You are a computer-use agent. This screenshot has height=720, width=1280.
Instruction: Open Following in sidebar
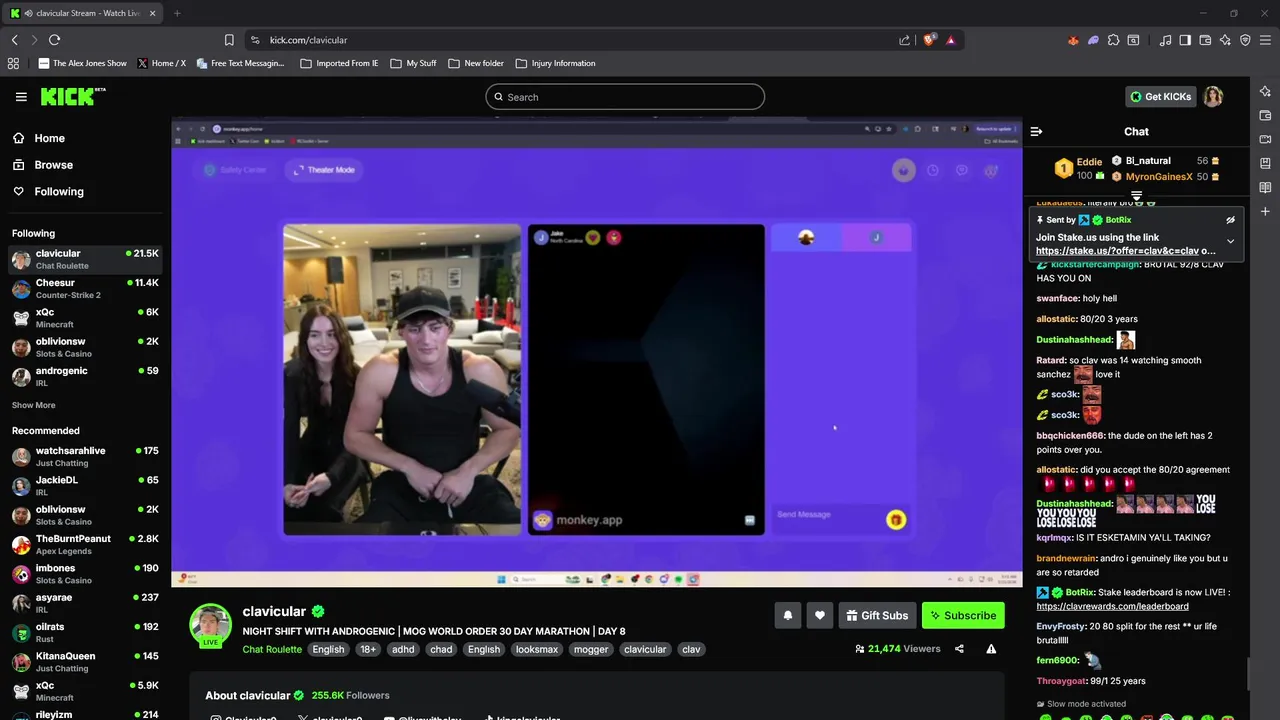59,191
